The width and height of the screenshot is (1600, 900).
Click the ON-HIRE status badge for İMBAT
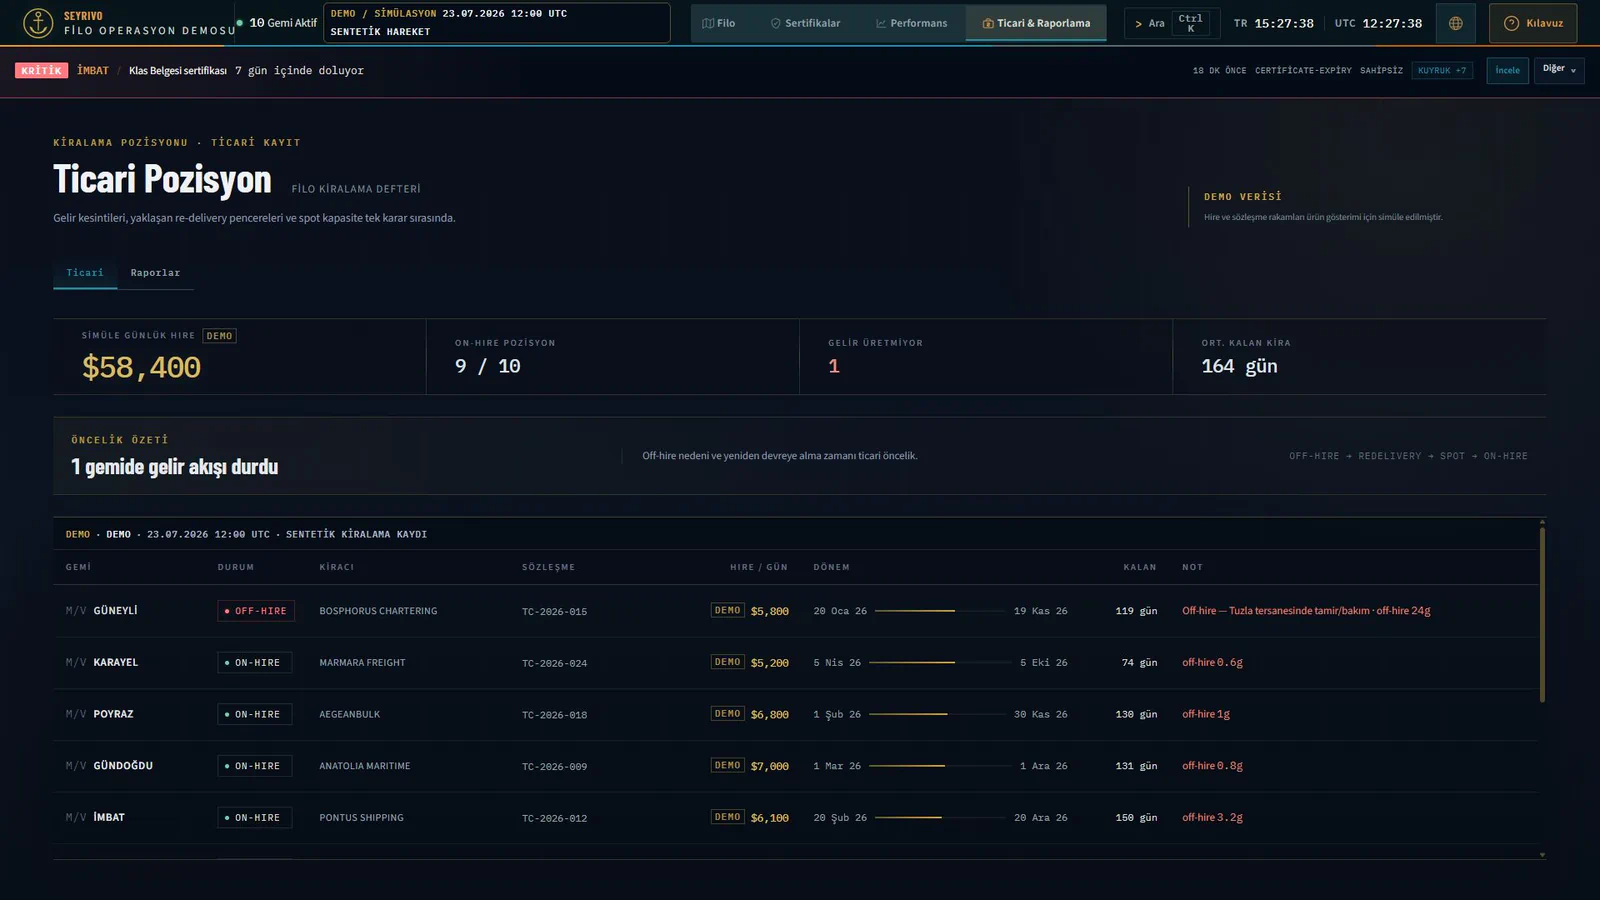point(255,818)
